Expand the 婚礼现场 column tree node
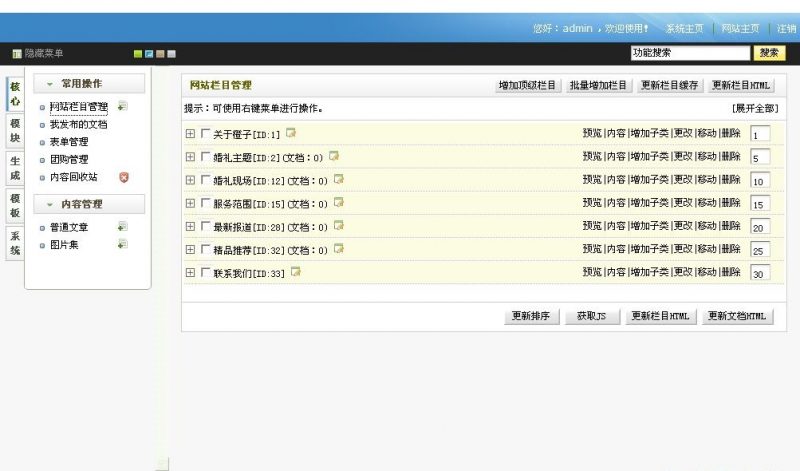Screen dimensions: 800x471 (x=190, y=180)
